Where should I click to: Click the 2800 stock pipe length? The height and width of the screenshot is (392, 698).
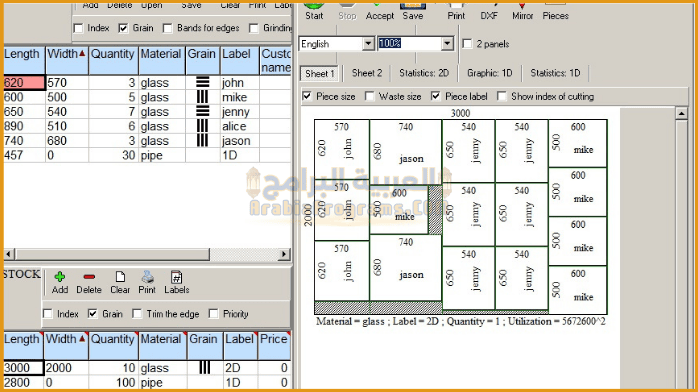(x=24, y=382)
